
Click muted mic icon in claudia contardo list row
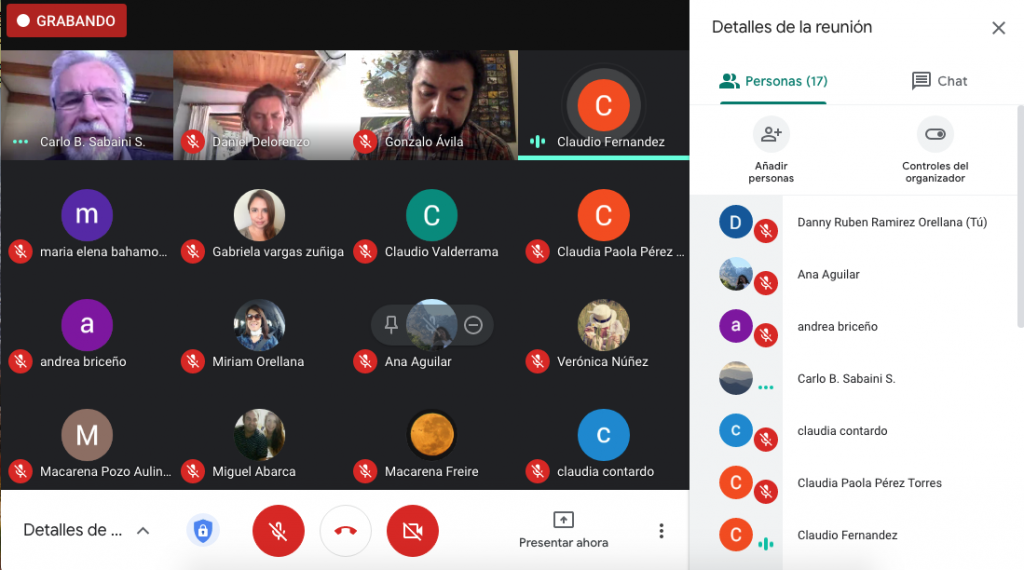[x=766, y=439]
